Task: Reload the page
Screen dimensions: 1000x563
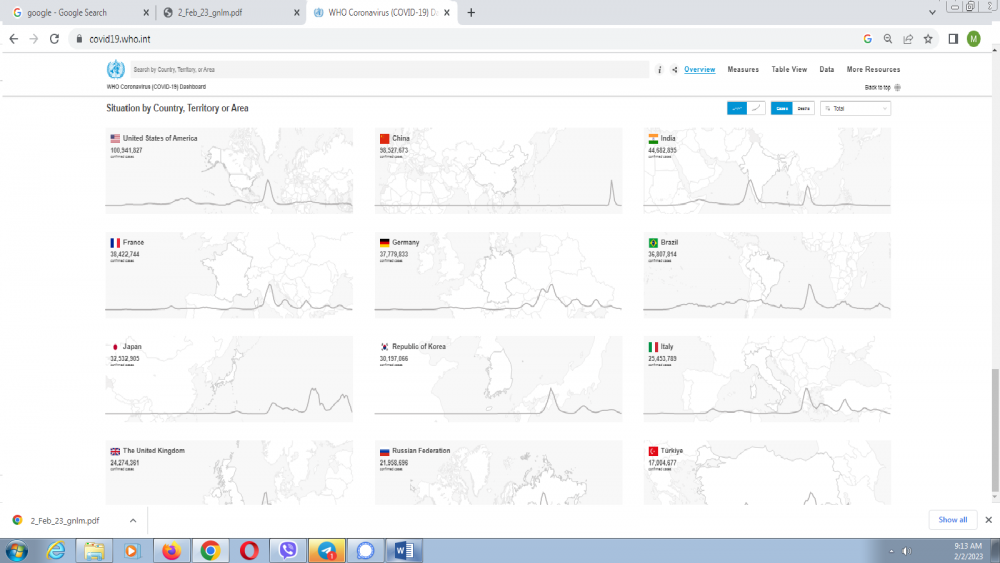Action: pyautogui.click(x=56, y=39)
